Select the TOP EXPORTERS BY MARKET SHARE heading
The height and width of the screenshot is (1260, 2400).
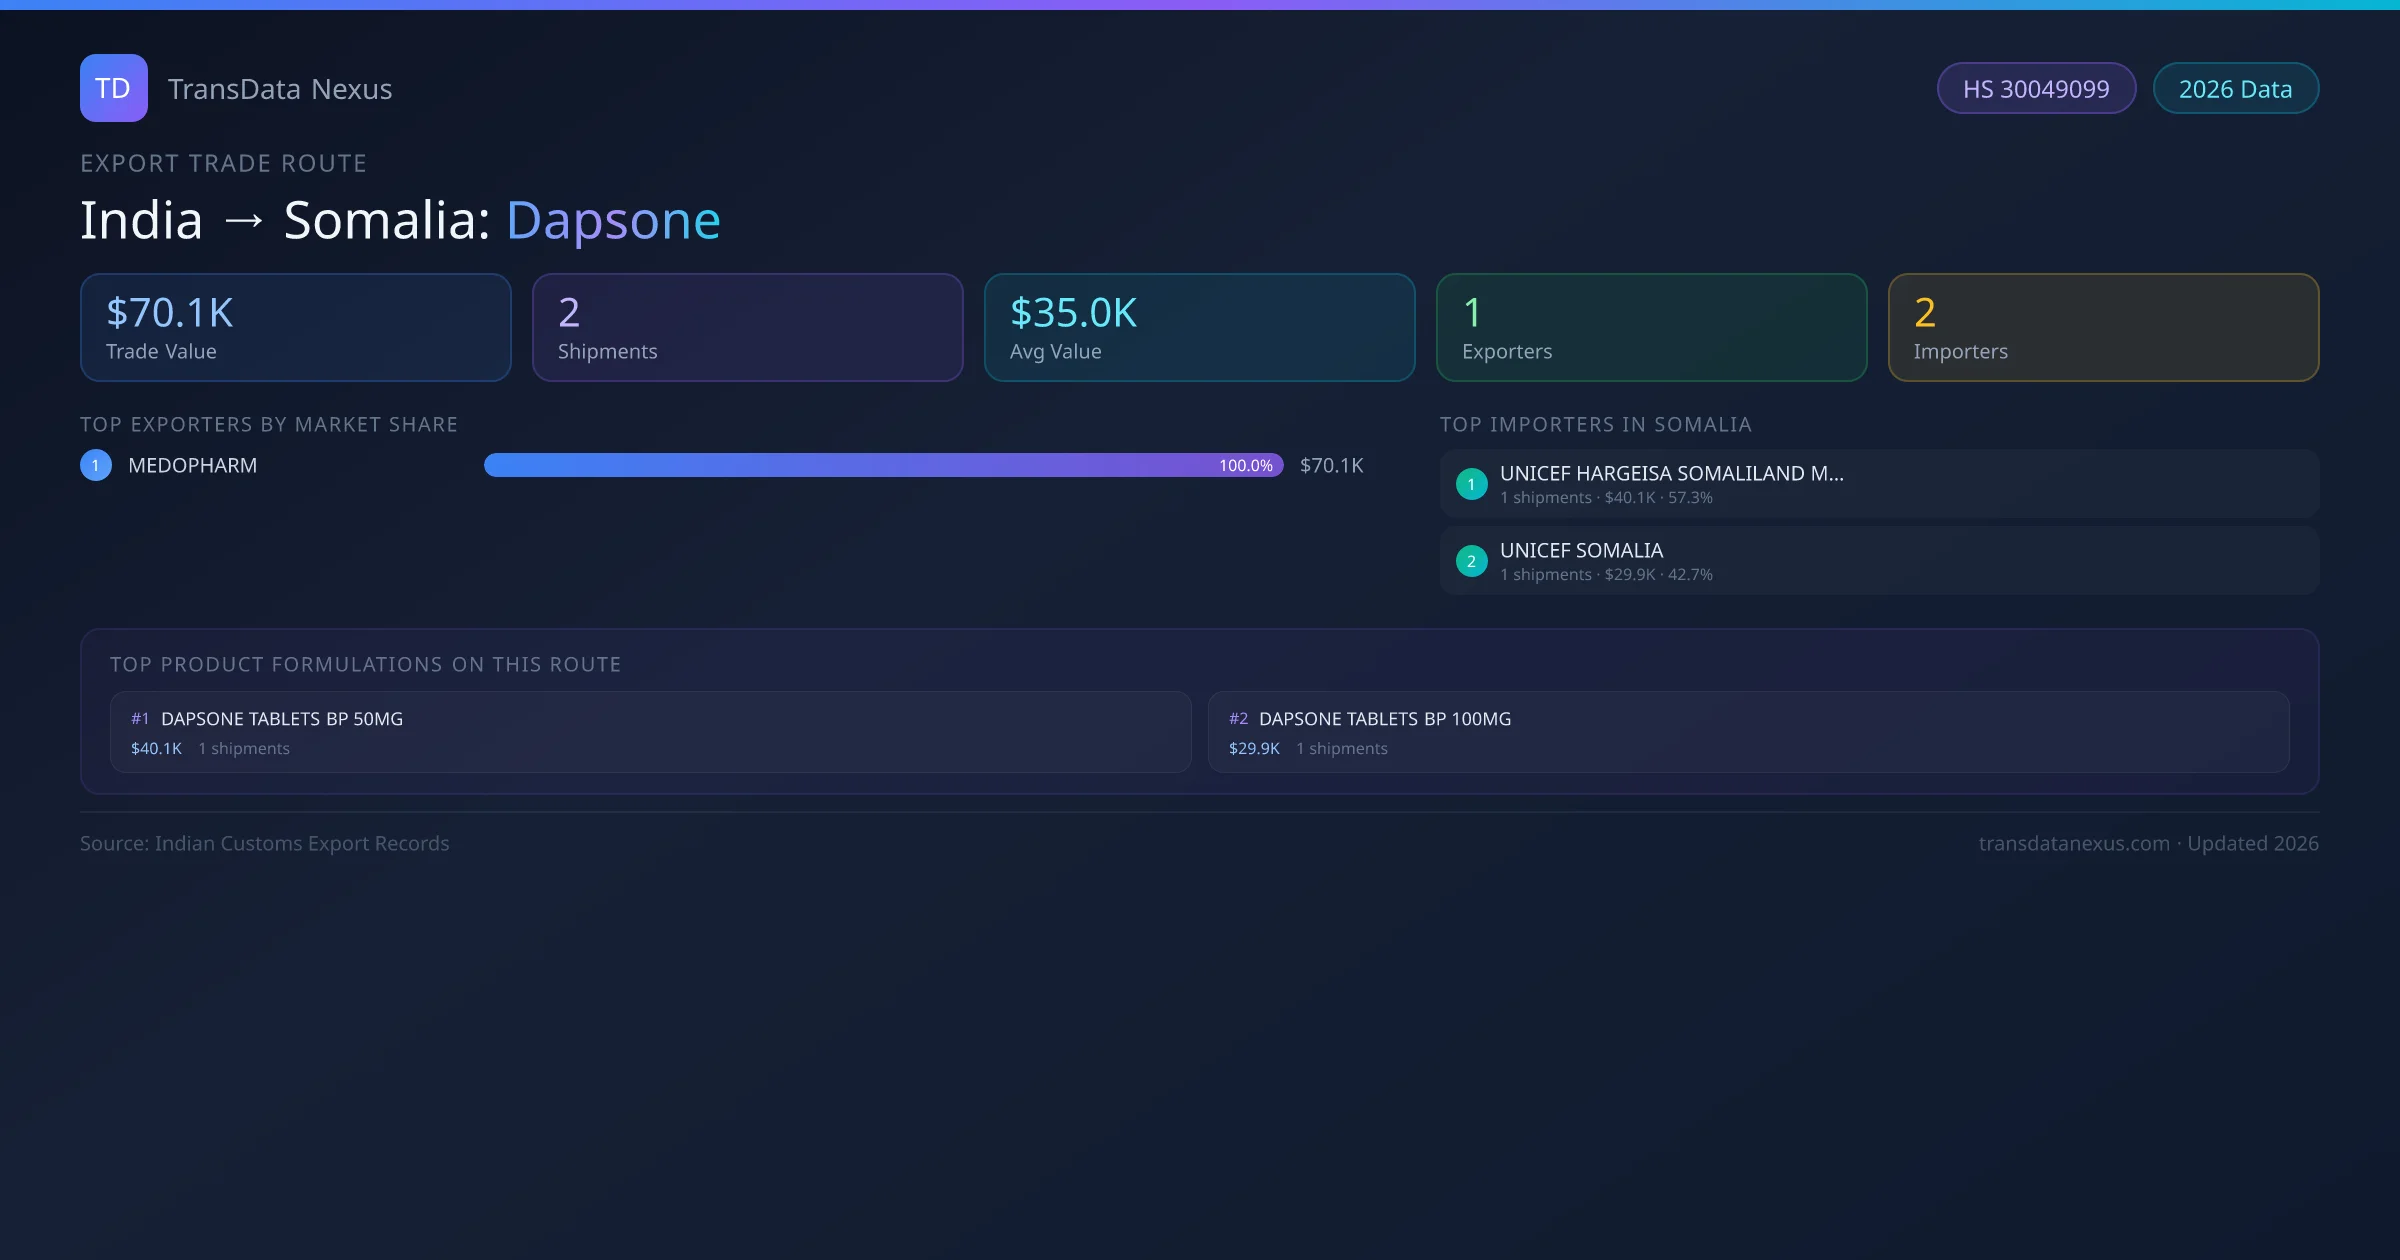click(x=269, y=424)
